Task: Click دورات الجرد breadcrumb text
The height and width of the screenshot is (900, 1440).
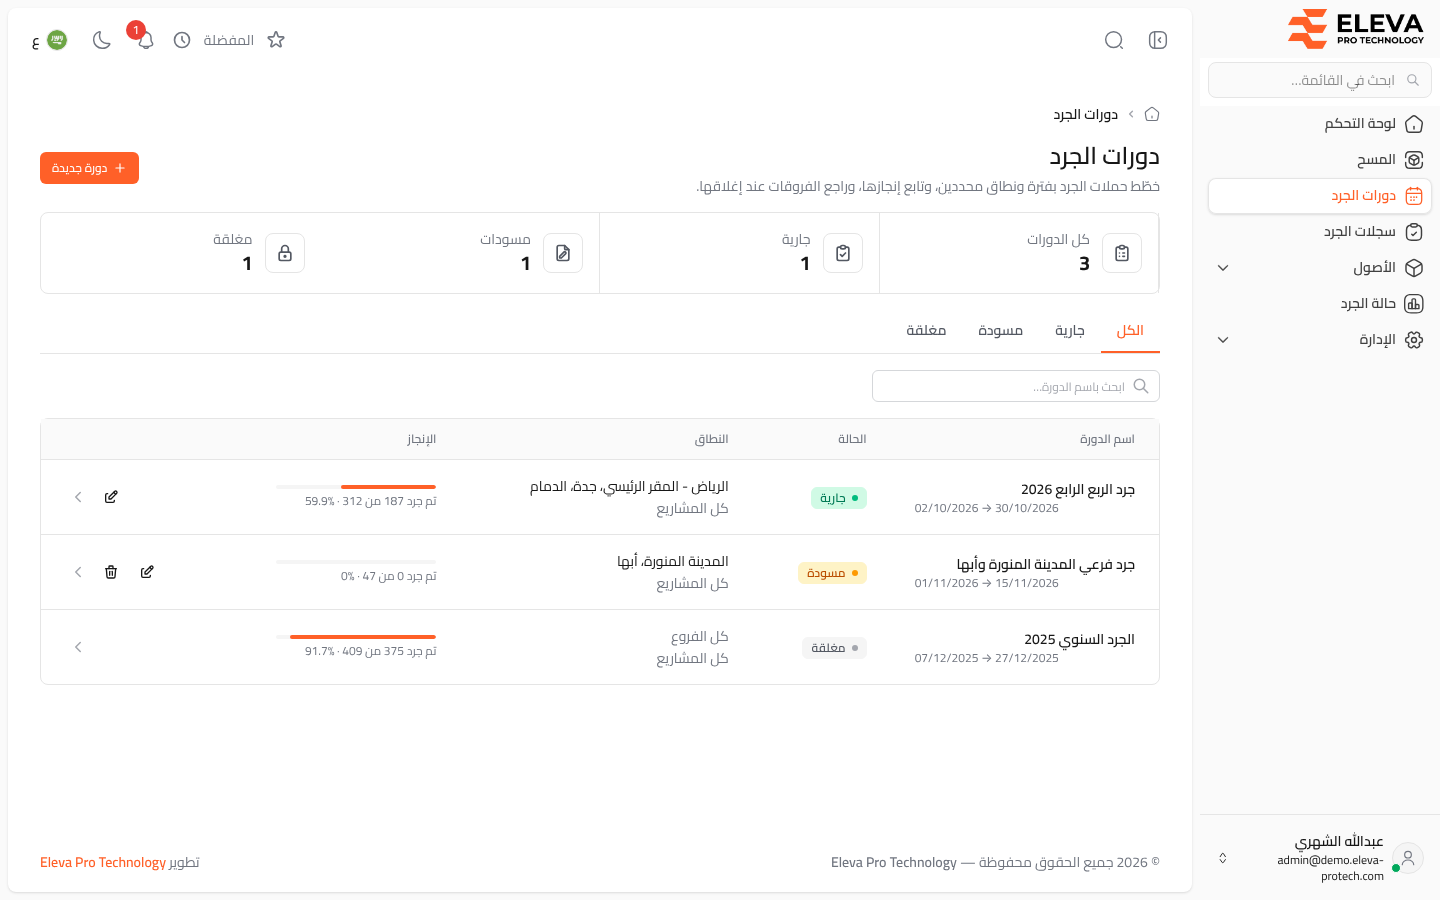Action: 1085,114
